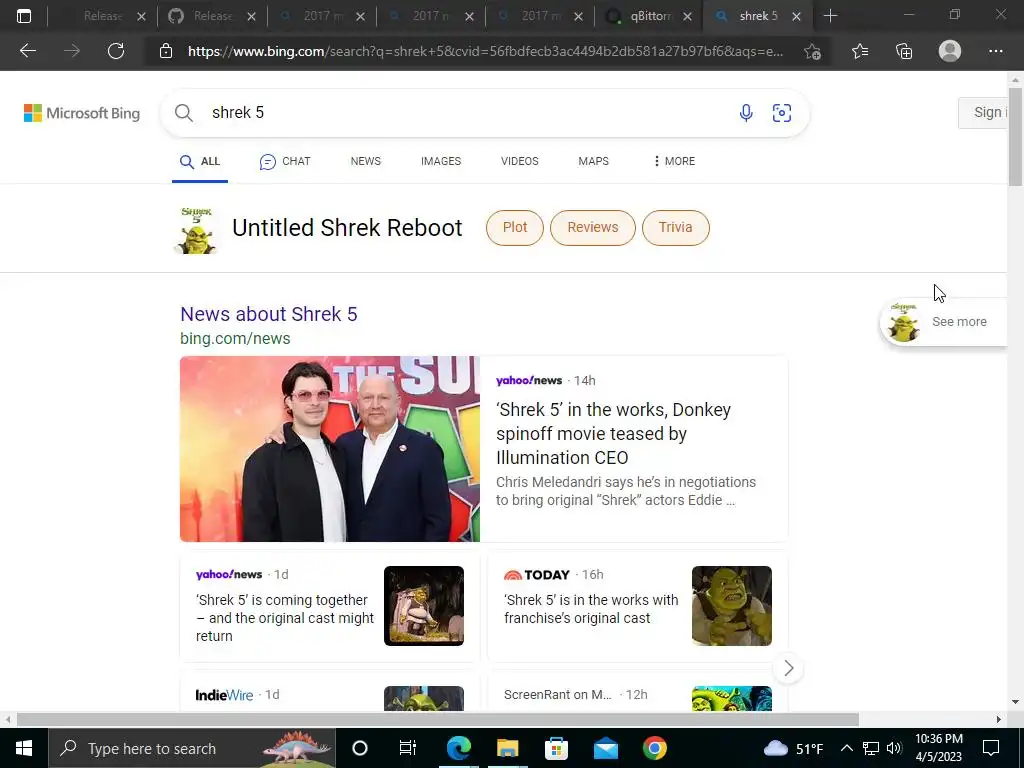Viewport: 1024px width, 768px height.
Task: Open Cortana circle on the taskbar
Action: point(360,748)
